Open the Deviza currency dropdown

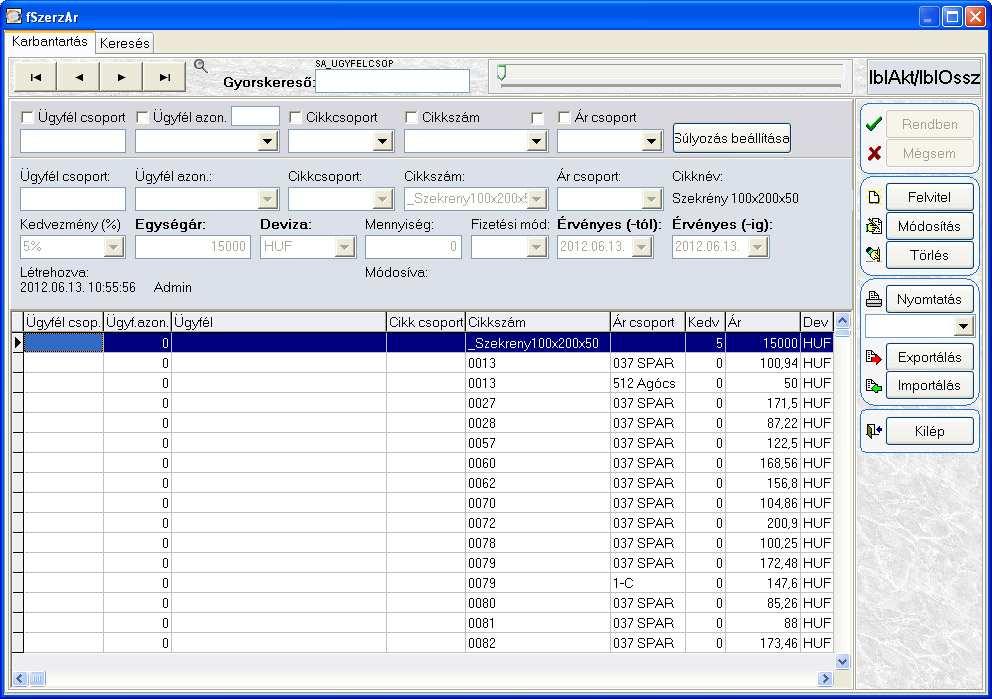[x=344, y=247]
